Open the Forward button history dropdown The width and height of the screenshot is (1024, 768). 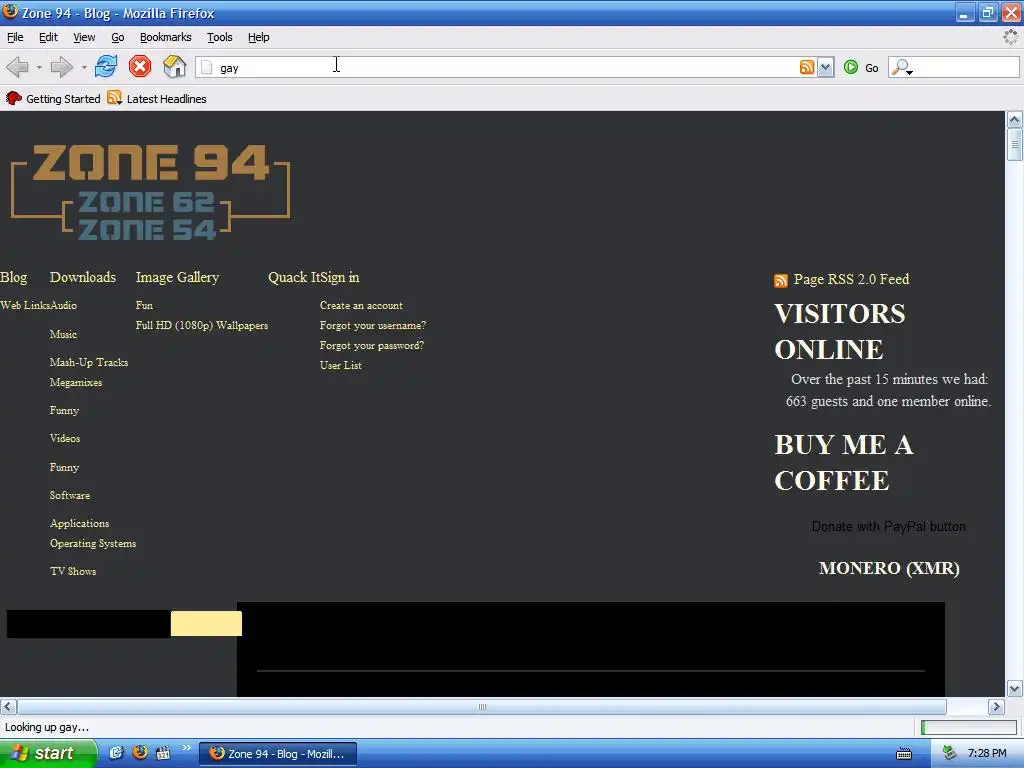(x=84, y=67)
